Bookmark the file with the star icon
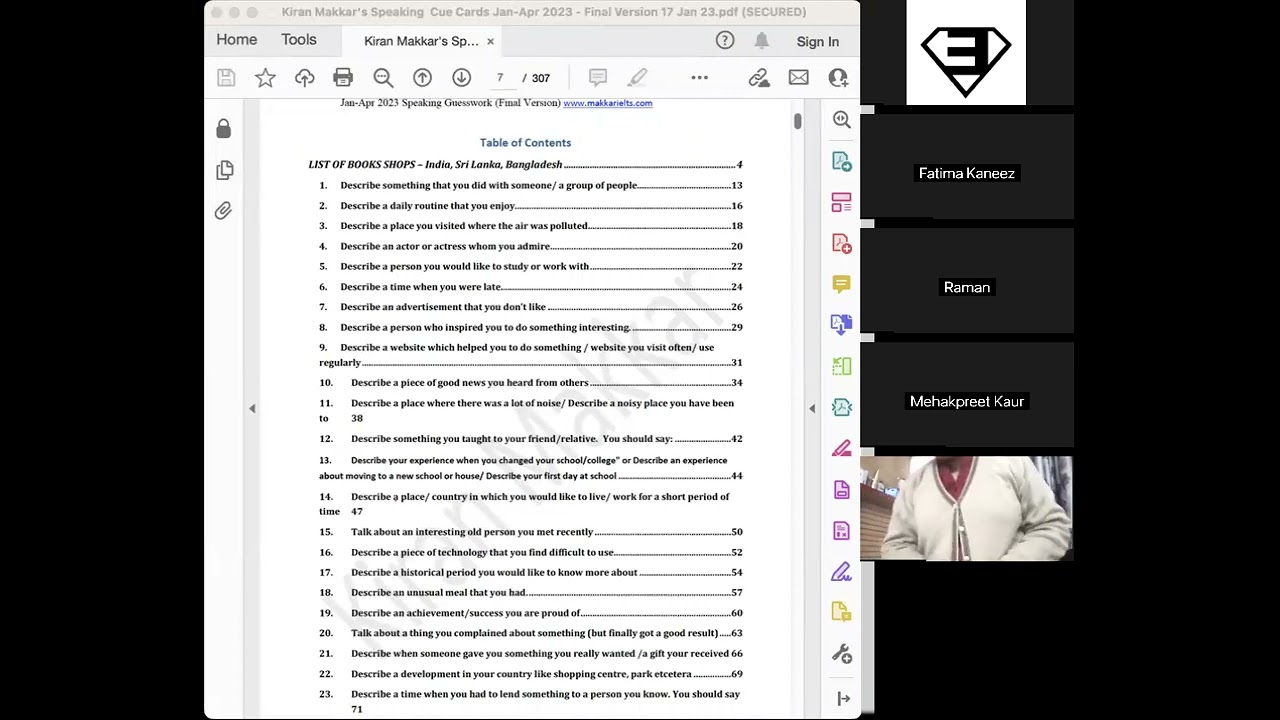 click(265, 78)
